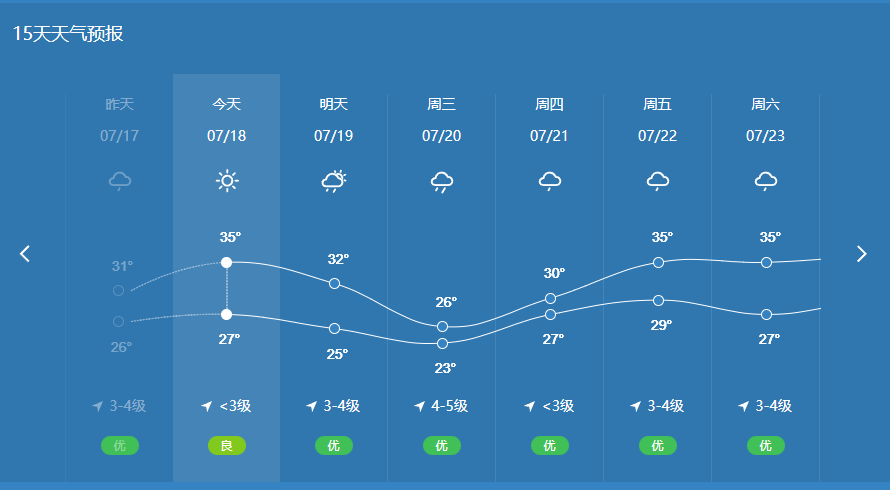This screenshot has width=890, height=490.
Task: Click the 周六 day label
Action: tap(765, 104)
